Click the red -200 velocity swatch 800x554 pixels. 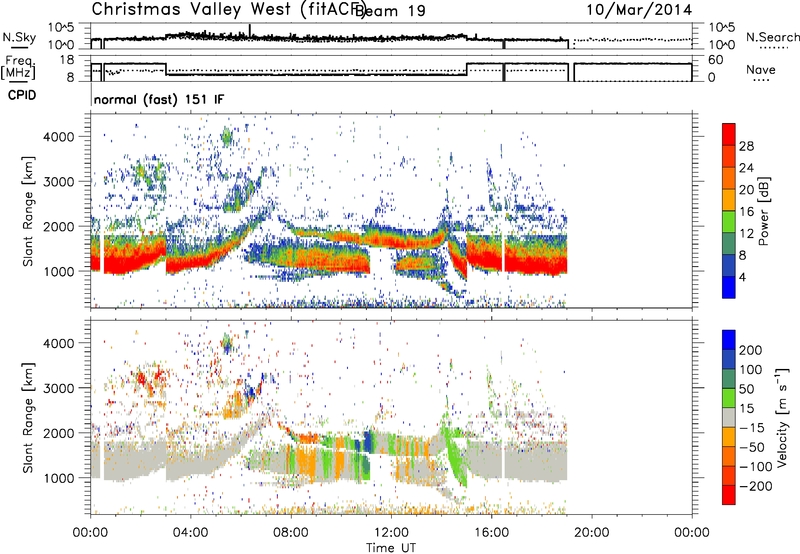click(729, 495)
